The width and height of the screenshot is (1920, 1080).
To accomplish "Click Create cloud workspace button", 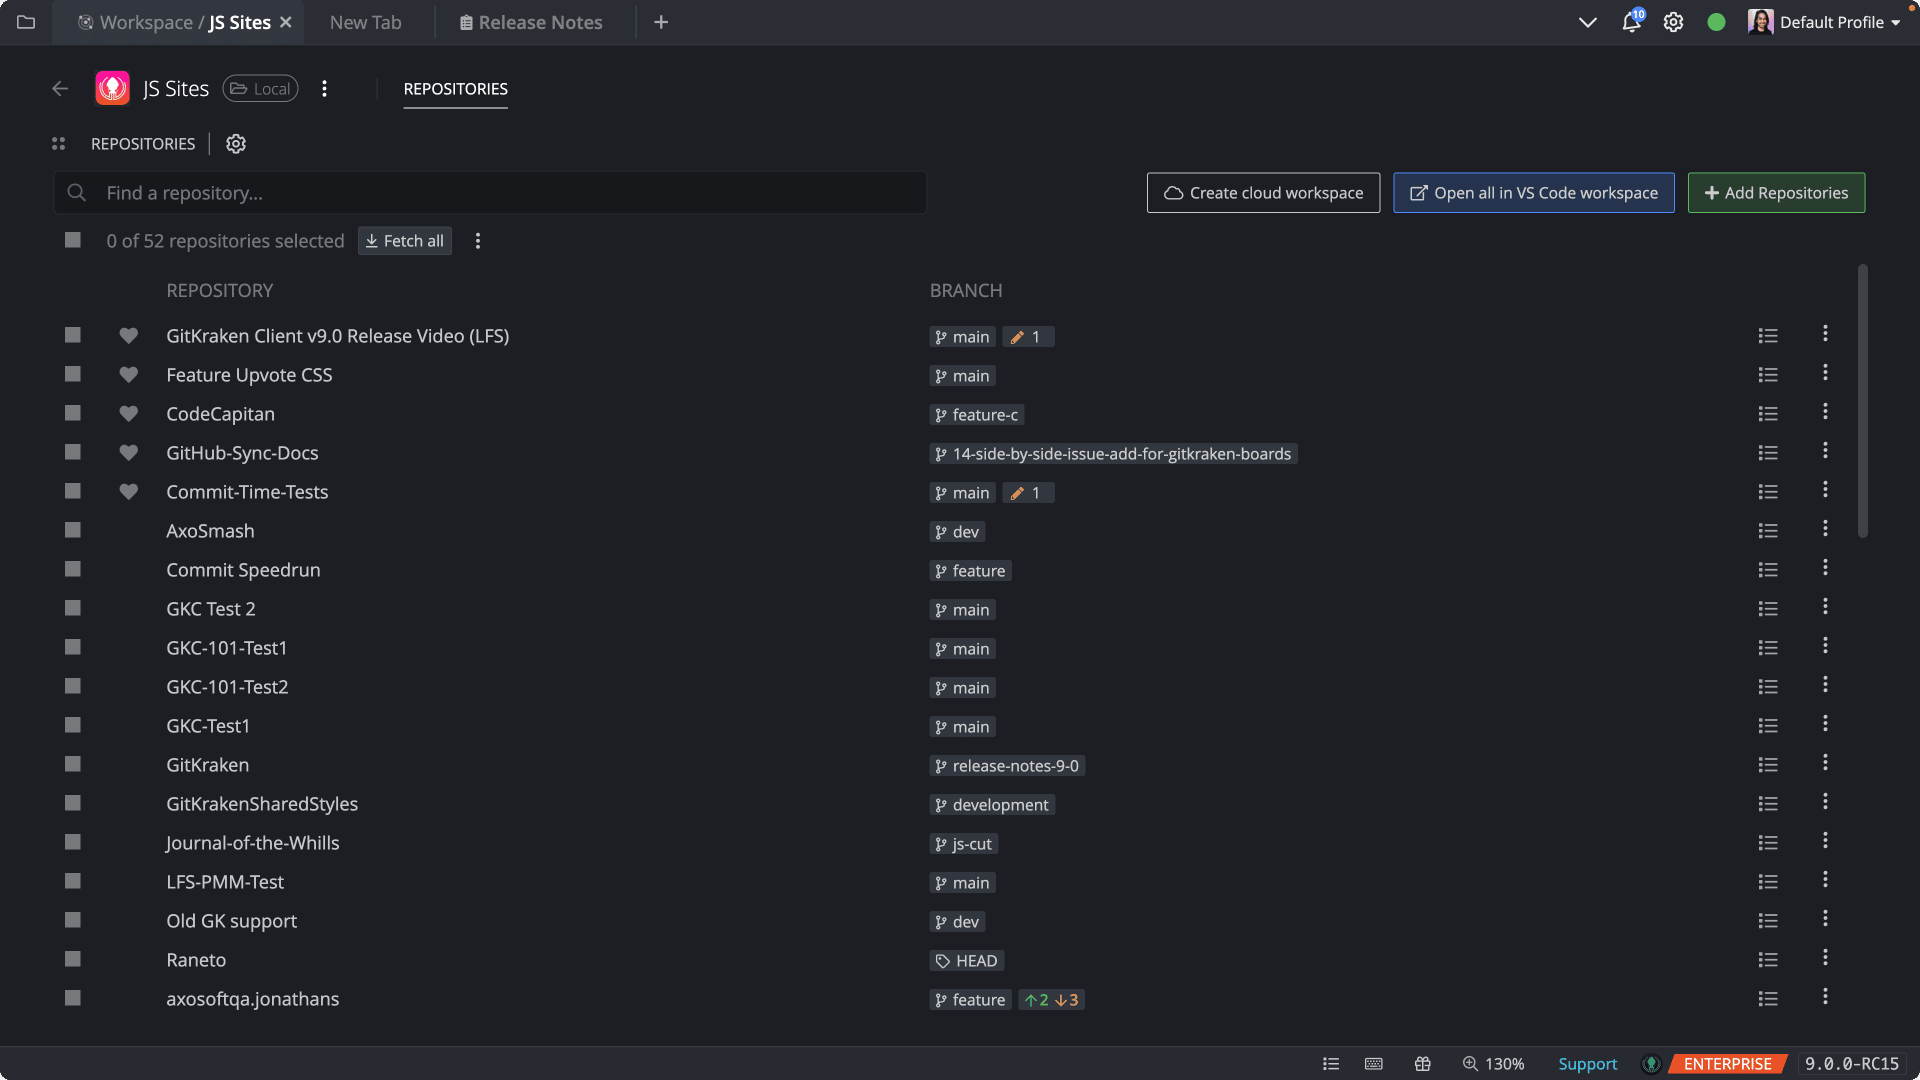I will (1263, 193).
